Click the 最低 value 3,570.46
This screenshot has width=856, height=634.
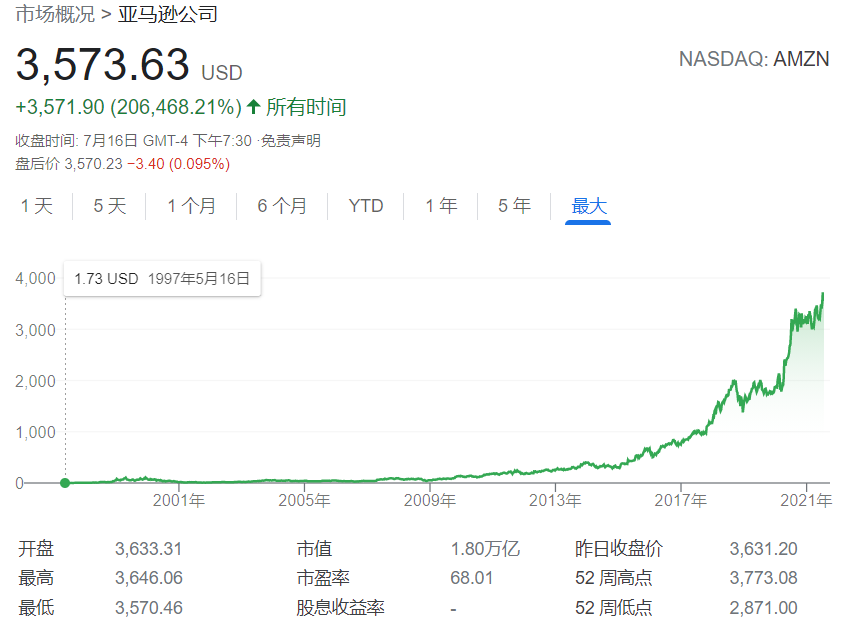point(148,608)
